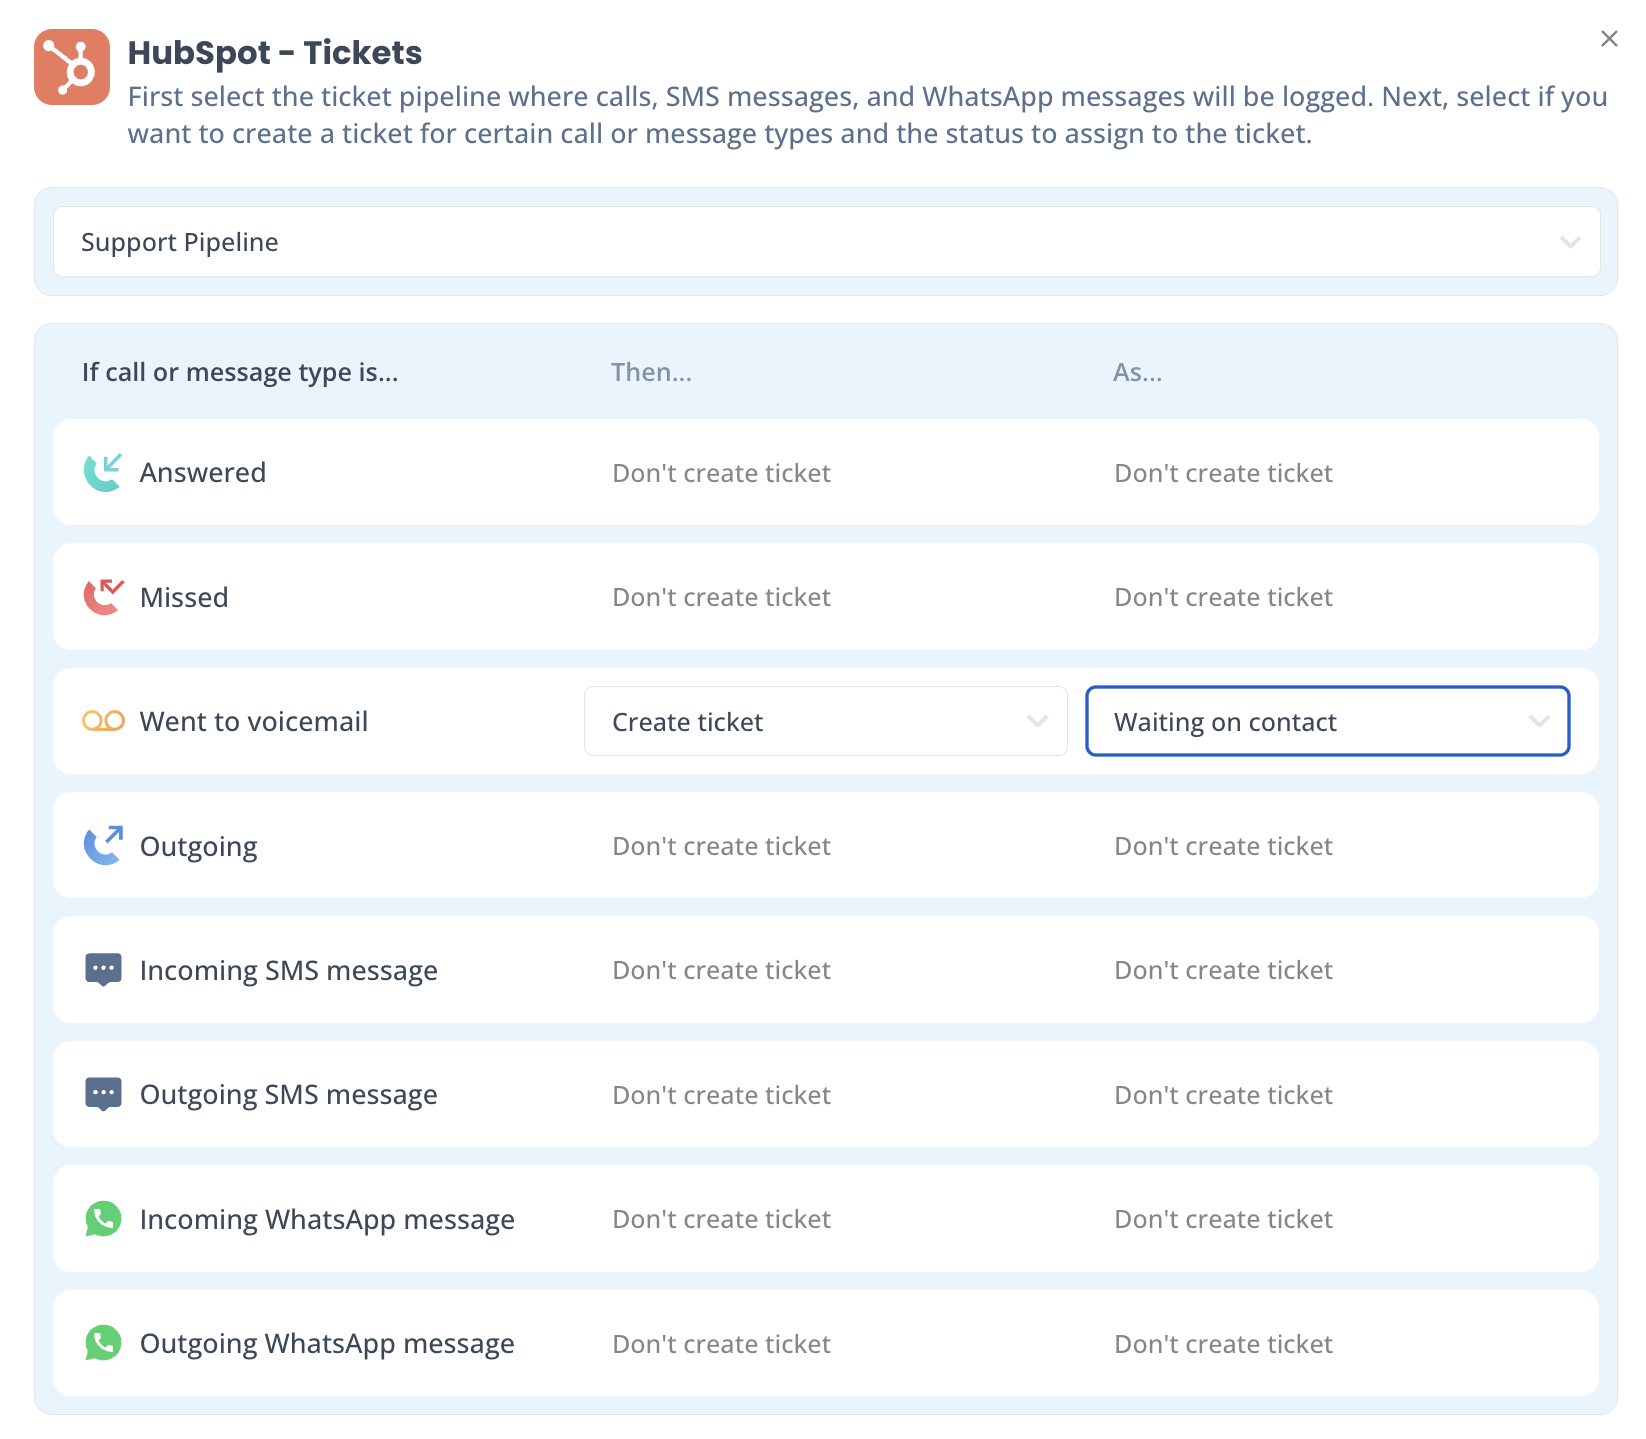The image size is (1646, 1439).
Task: Click the Outgoing call label
Action: point(199,846)
